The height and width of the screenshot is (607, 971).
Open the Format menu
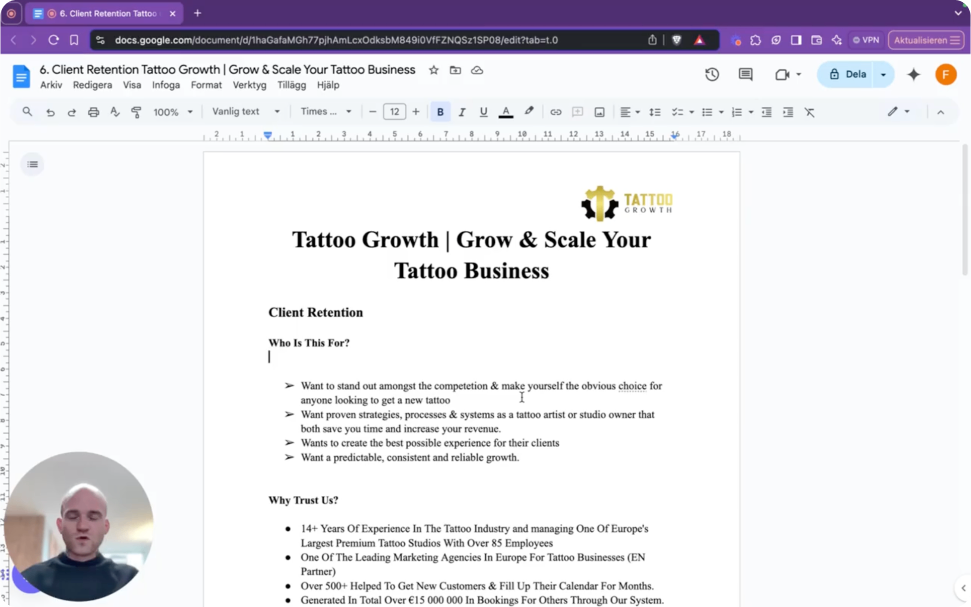click(x=206, y=85)
